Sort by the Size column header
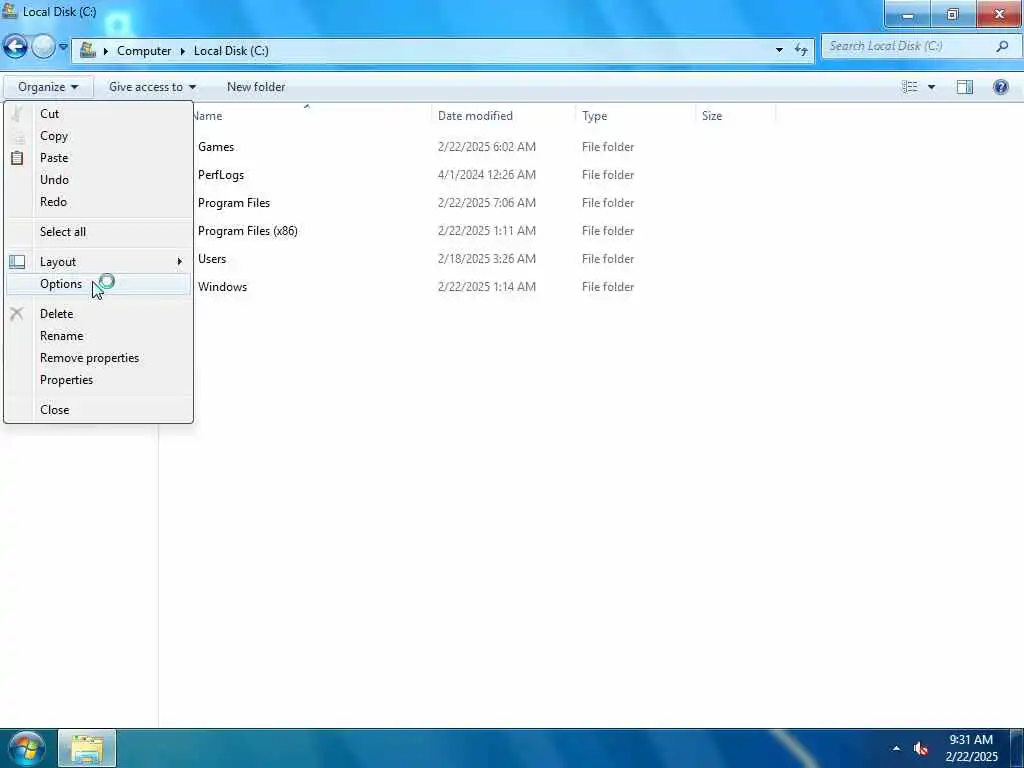The image size is (1024, 768). (735, 116)
